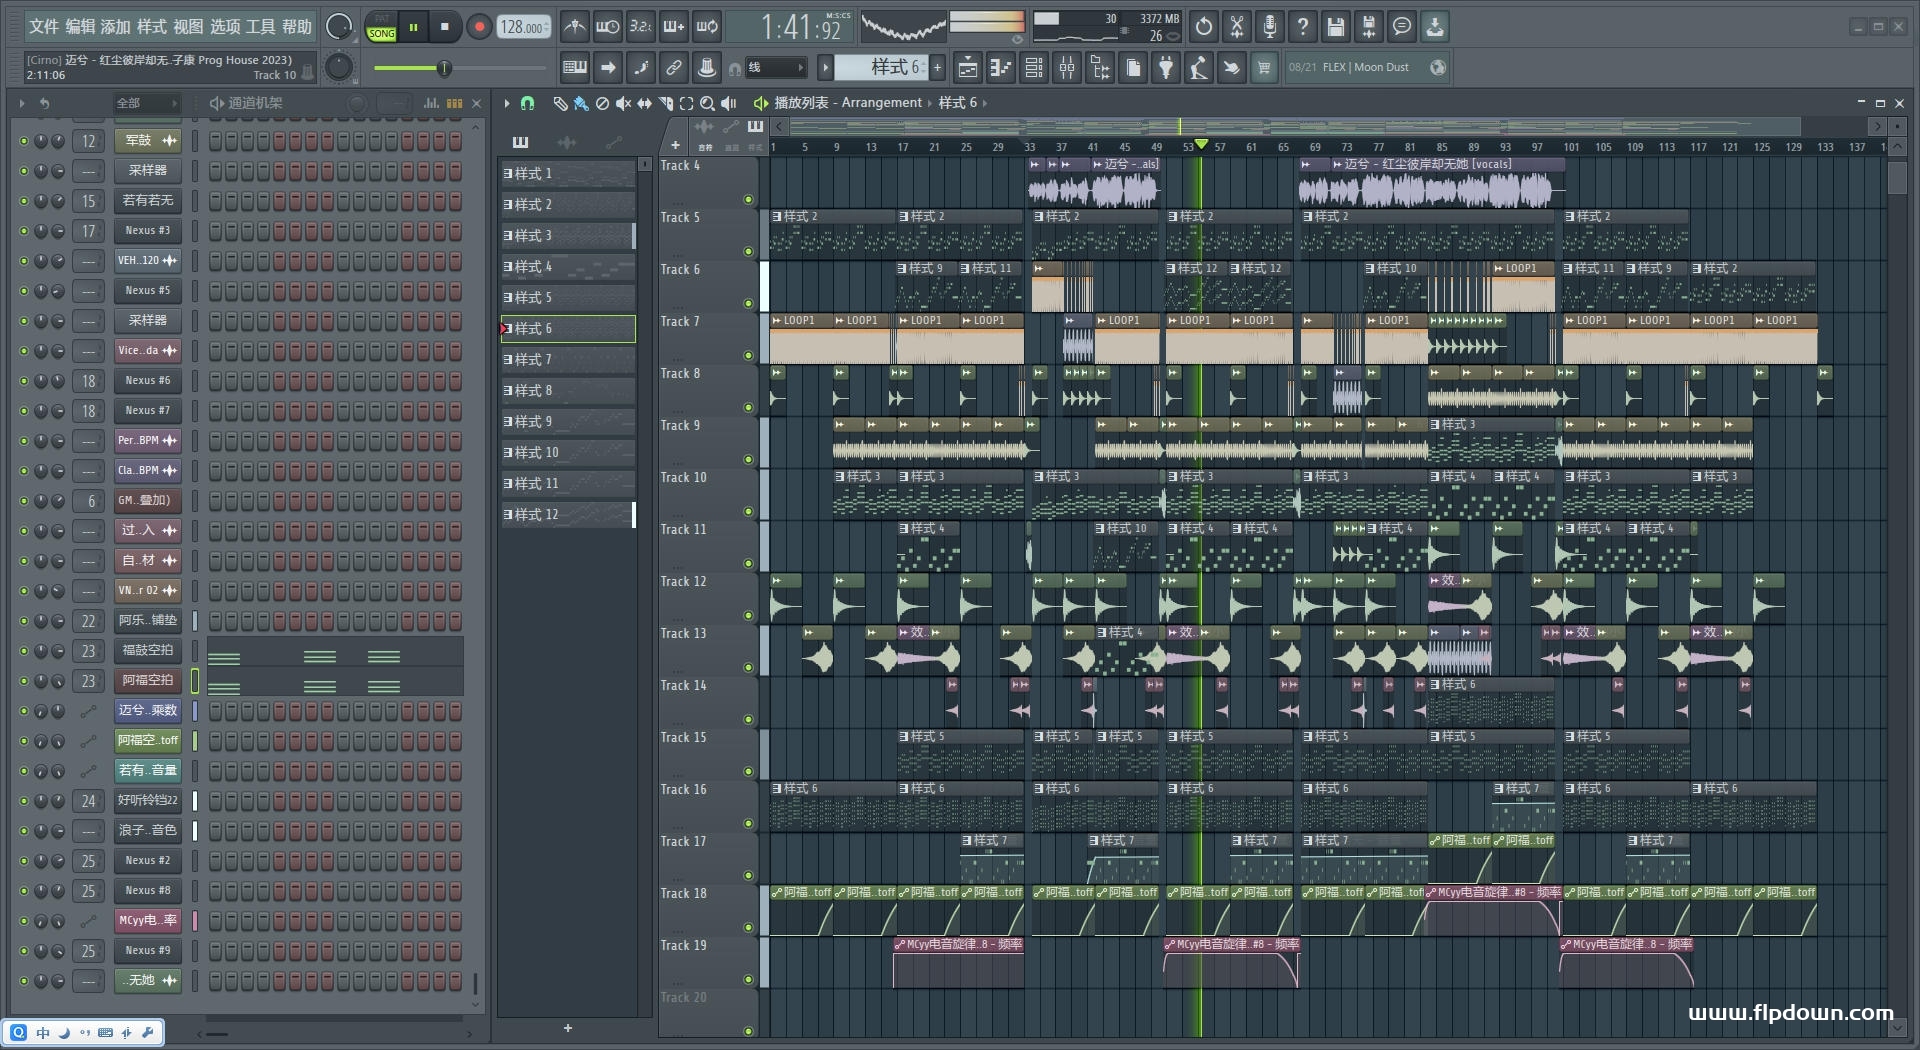Open the piano roll view icon
Viewport: 1920px width, 1050px height.
(x=1000, y=68)
